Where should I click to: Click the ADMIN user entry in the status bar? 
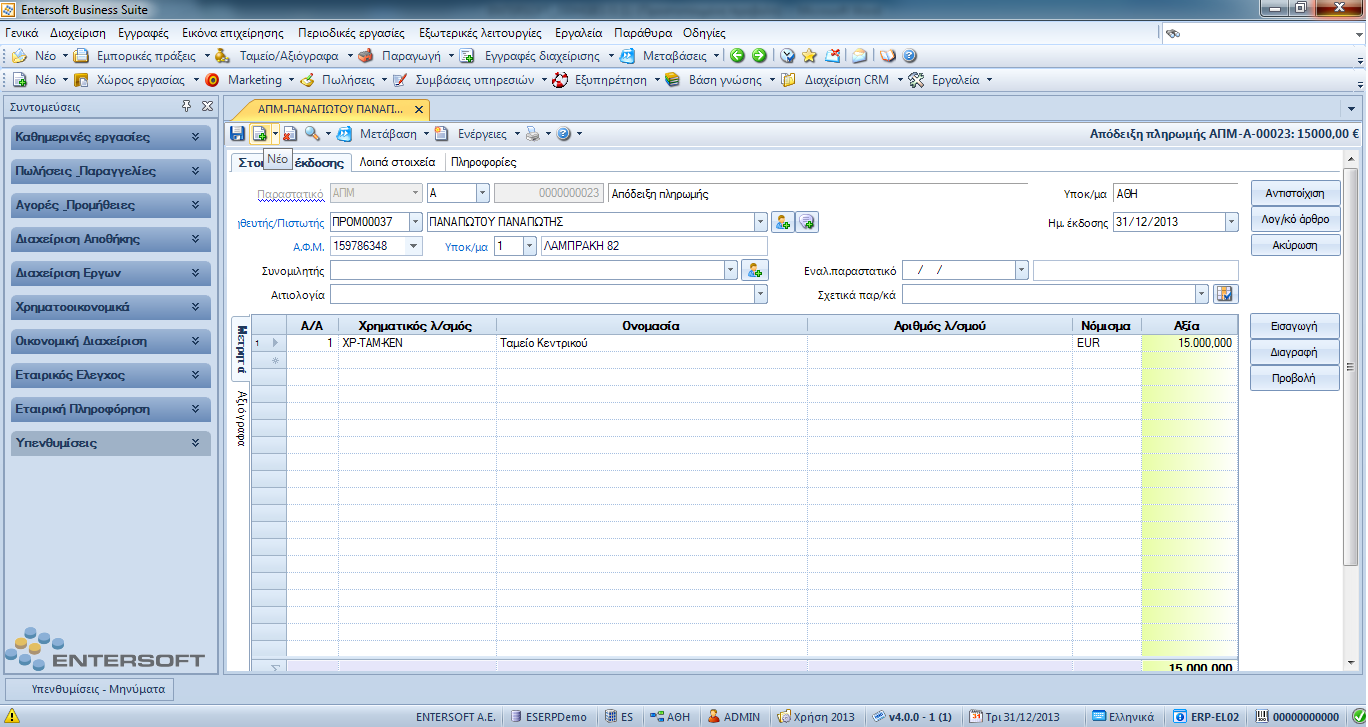(x=734, y=716)
